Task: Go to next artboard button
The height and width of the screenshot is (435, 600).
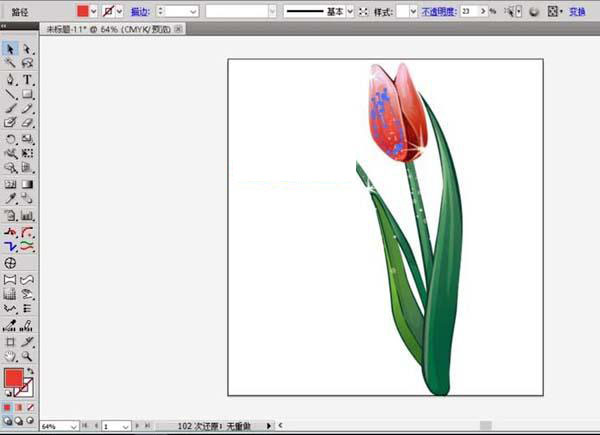Action: point(137,425)
